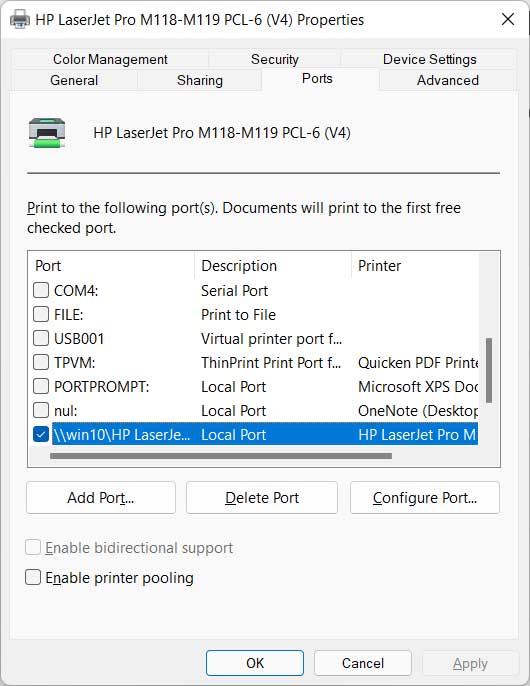Select the USB001 port name
The image size is (530, 686).
[x=79, y=339]
